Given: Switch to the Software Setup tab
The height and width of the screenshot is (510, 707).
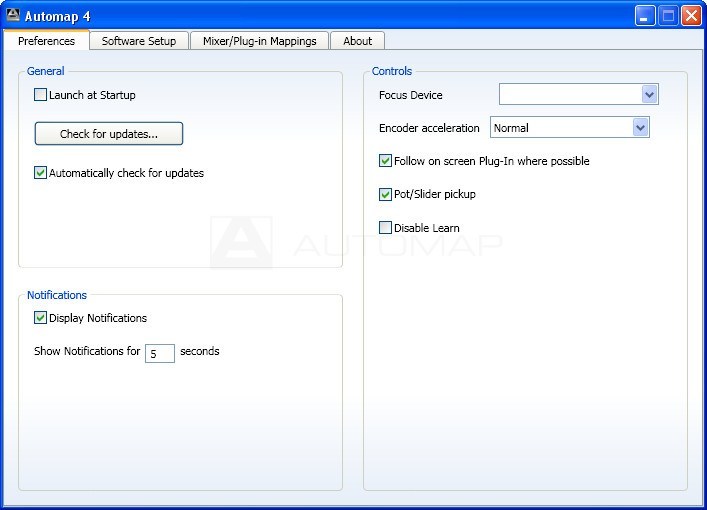Looking at the screenshot, I should [x=139, y=41].
